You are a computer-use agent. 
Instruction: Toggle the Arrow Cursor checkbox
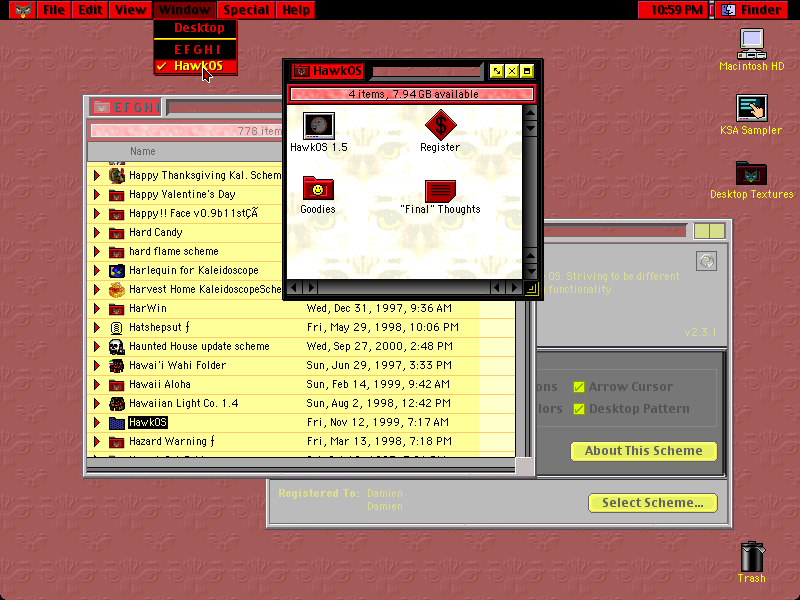point(579,387)
